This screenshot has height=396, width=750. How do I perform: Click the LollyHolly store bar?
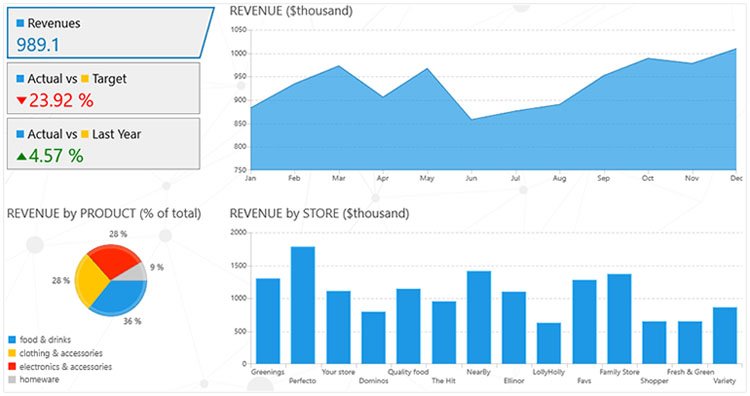point(549,343)
